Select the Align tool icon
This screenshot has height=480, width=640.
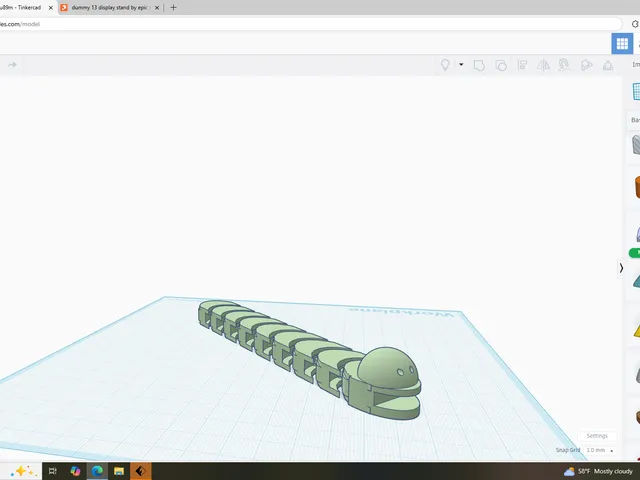click(x=522, y=65)
